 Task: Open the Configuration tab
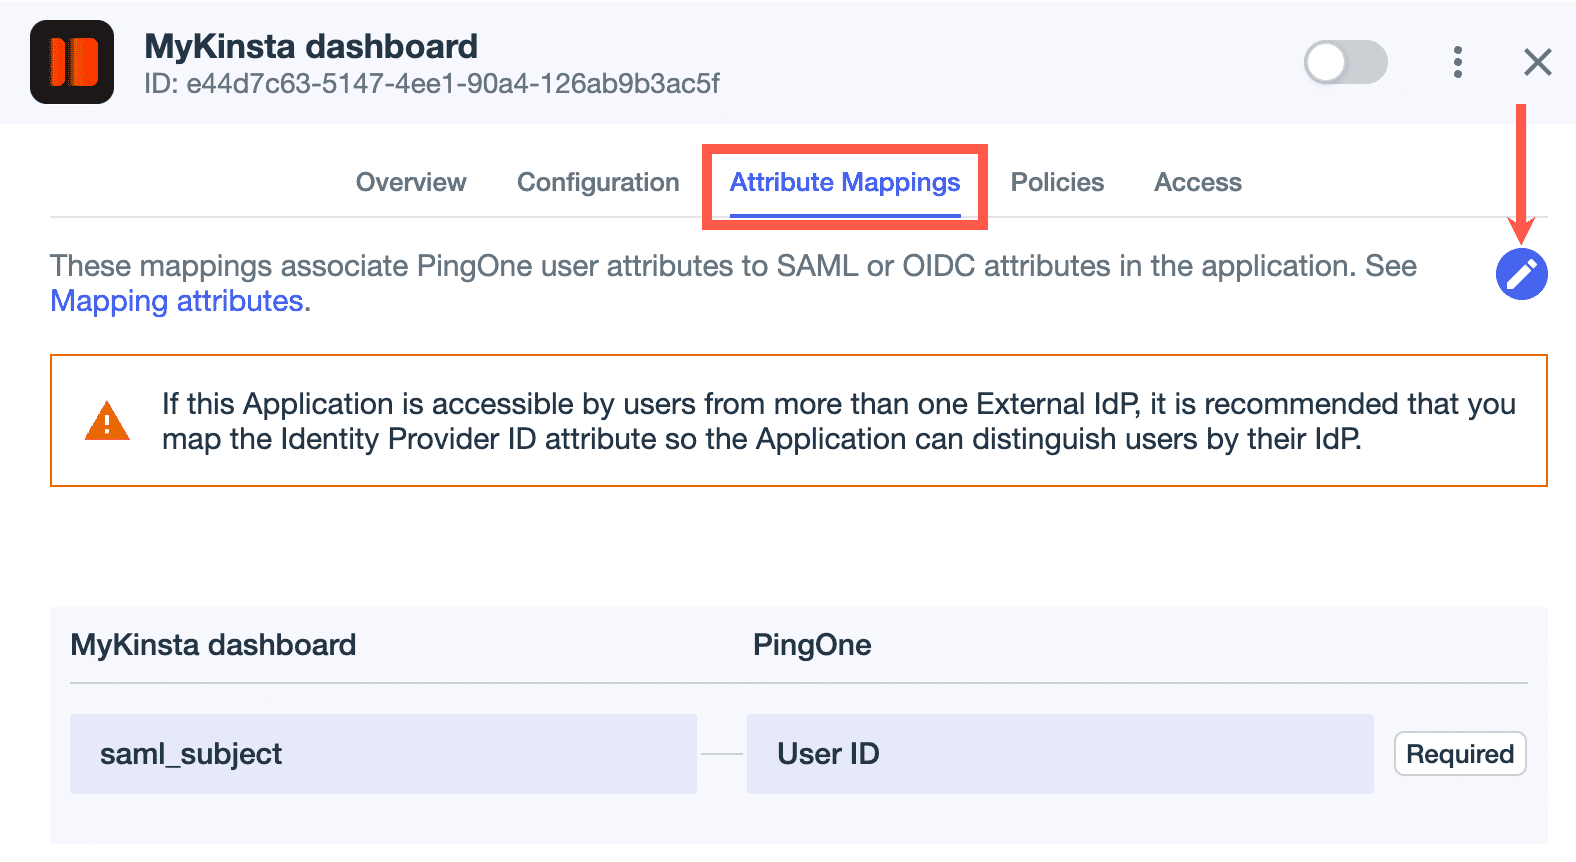[x=597, y=182]
